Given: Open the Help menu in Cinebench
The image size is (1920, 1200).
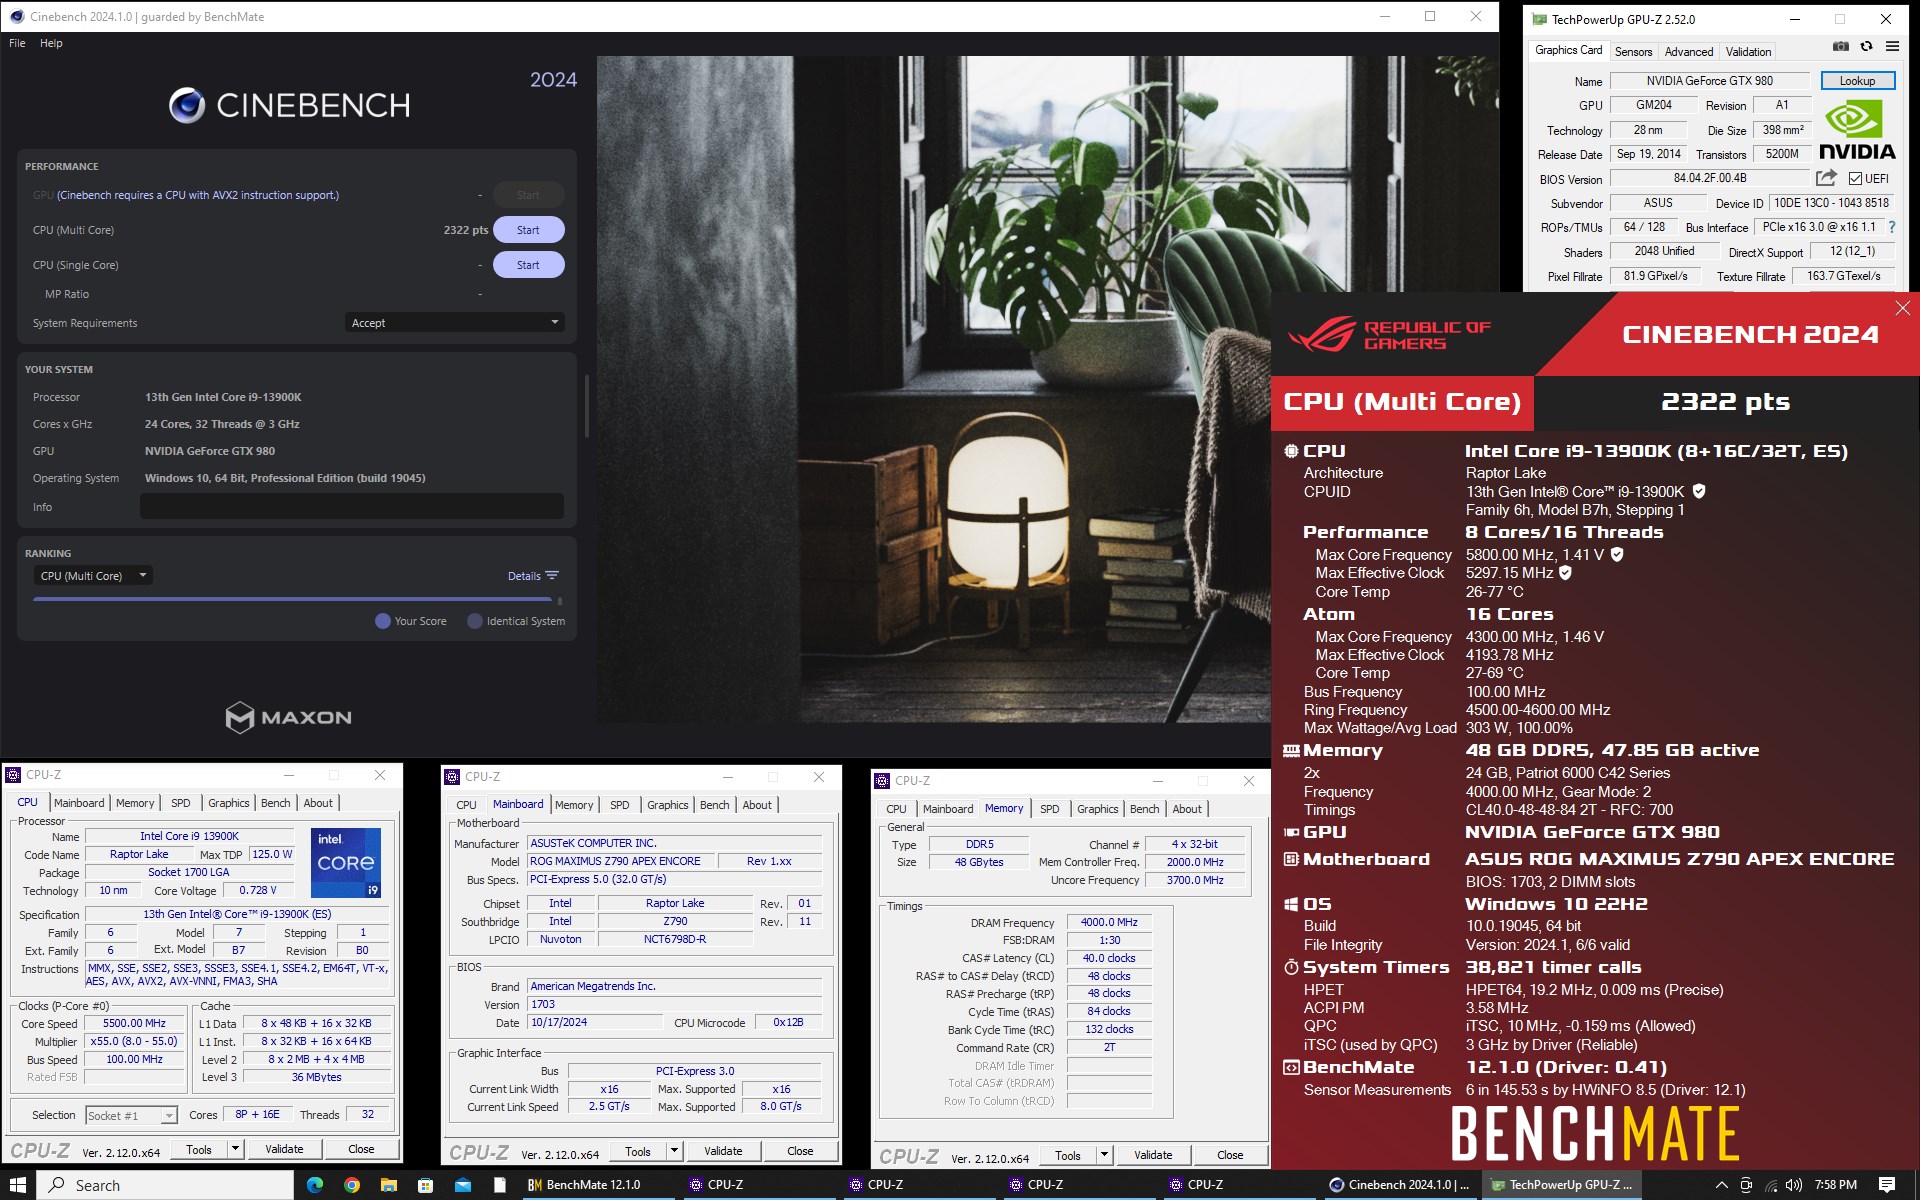Looking at the screenshot, I should [51, 43].
